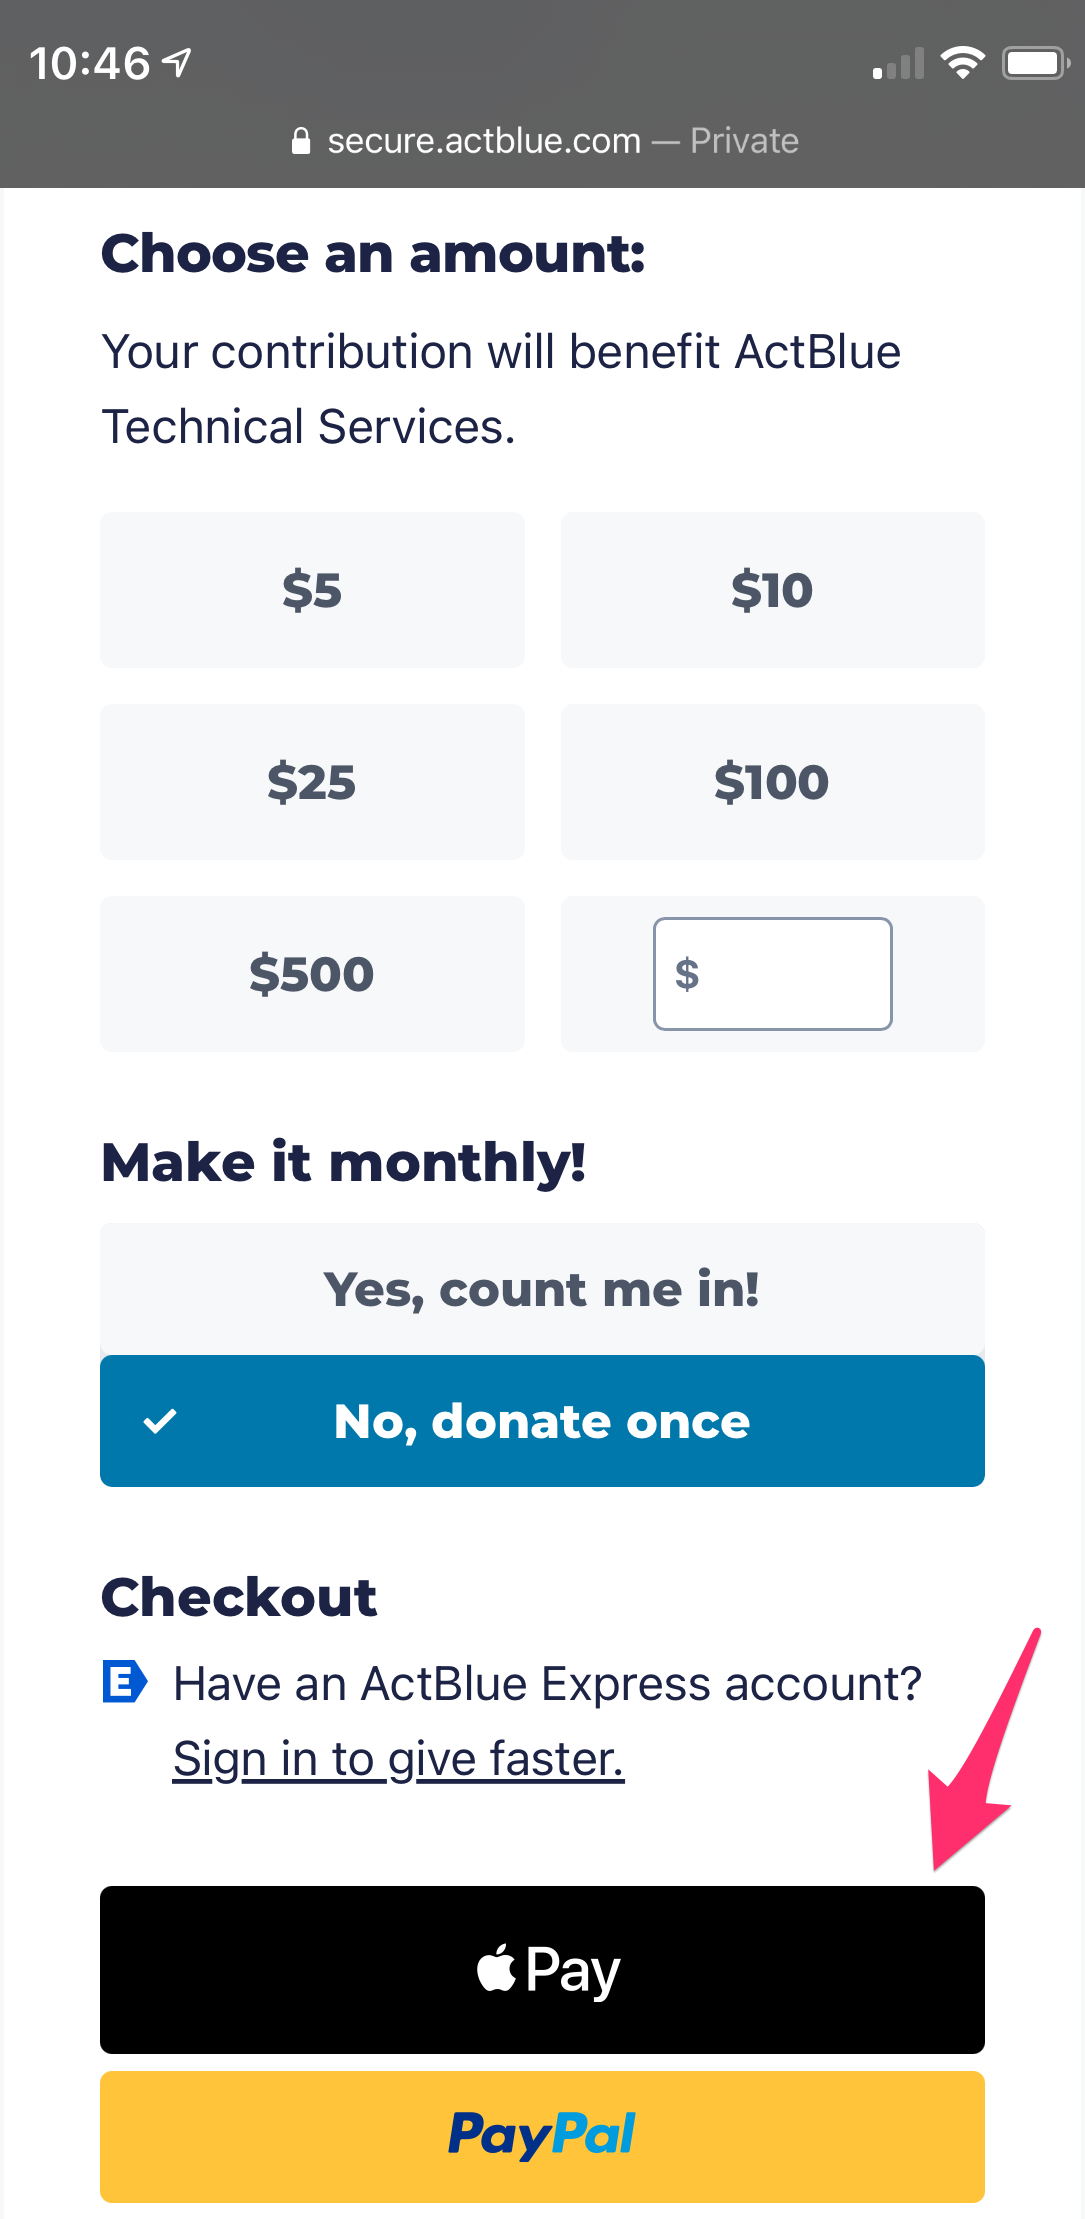Viewport: 1085px width, 2219px height.
Task: Pay using the yellow PayPal button
Action: pos(542,2136)
